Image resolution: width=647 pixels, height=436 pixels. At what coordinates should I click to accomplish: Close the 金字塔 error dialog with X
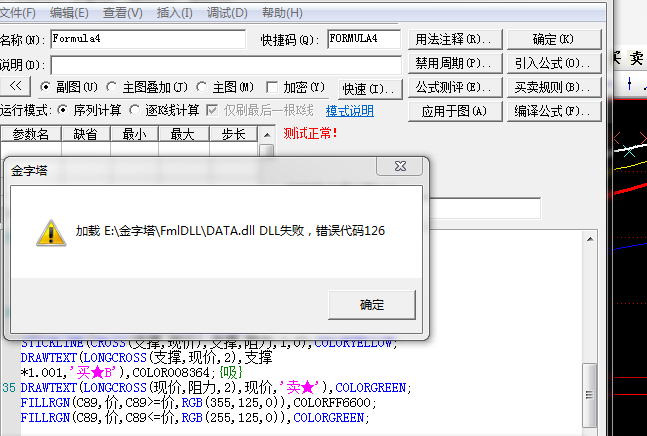399,166
